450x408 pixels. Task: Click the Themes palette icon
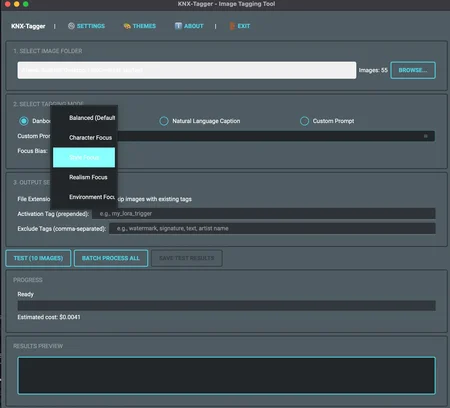click(x=127, y=26)
